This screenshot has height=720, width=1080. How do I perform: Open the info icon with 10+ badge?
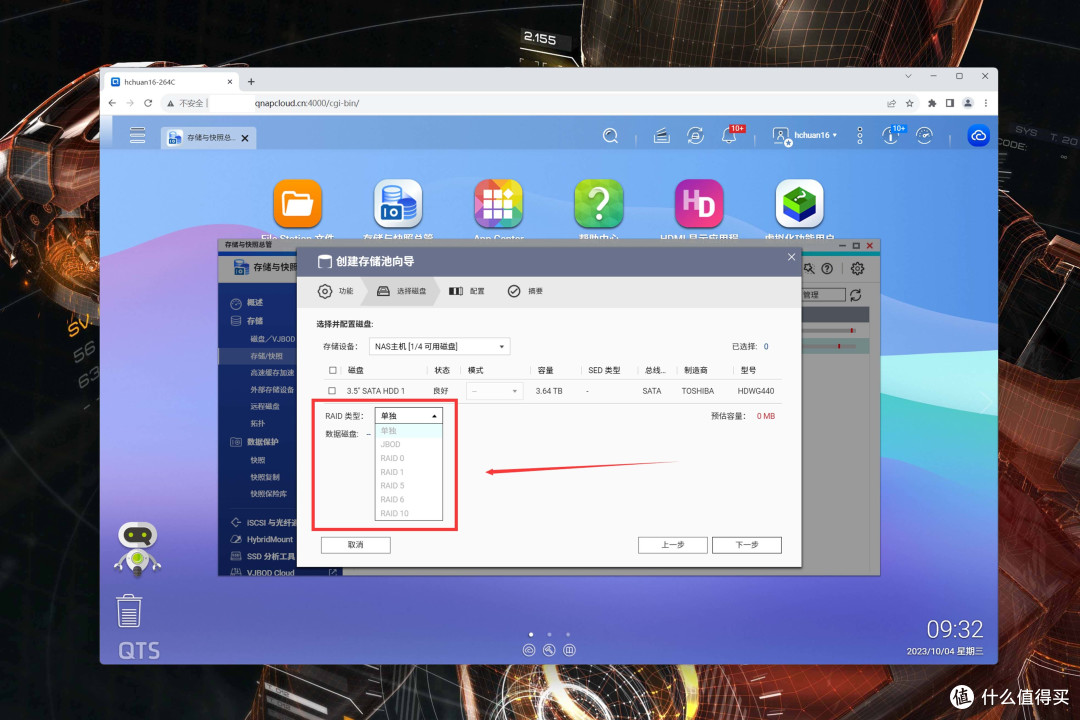(x=892, y=134)
